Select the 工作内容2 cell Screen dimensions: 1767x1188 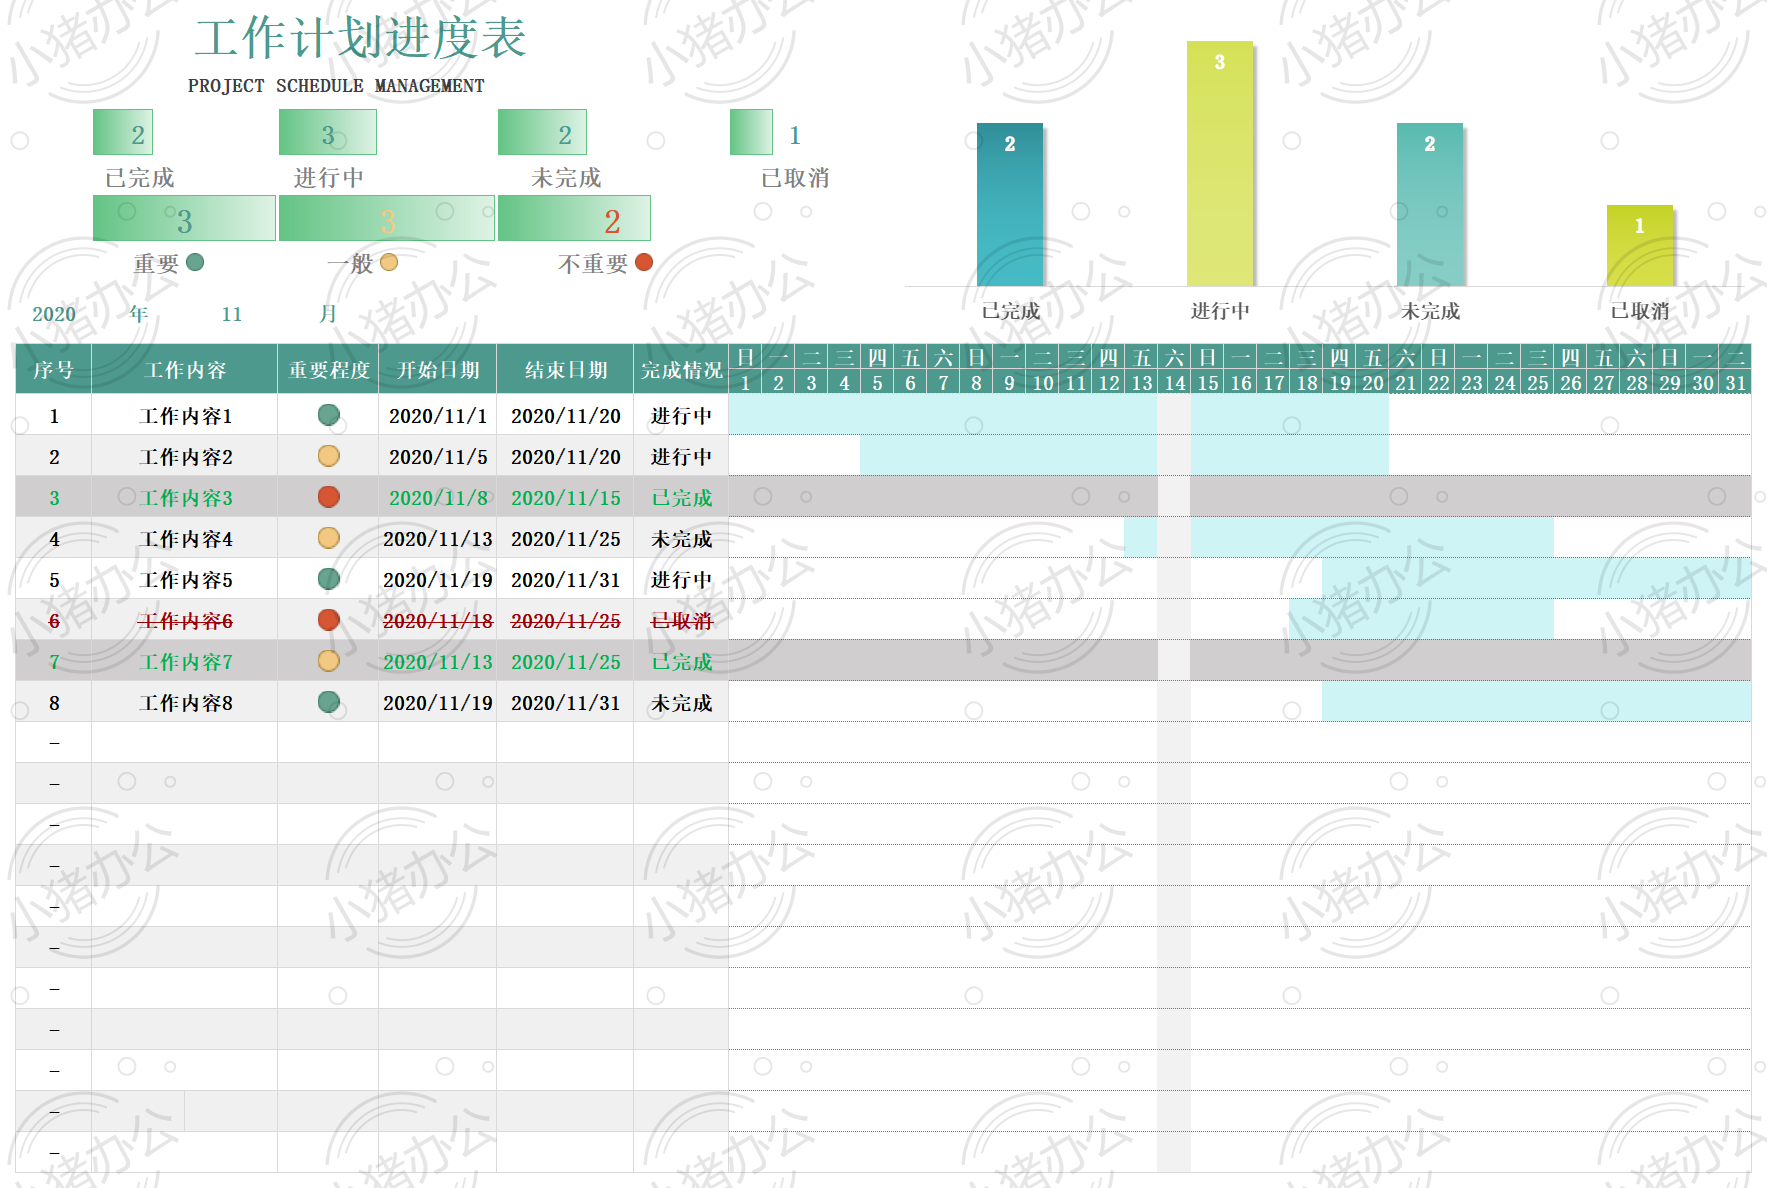(184, 456)
